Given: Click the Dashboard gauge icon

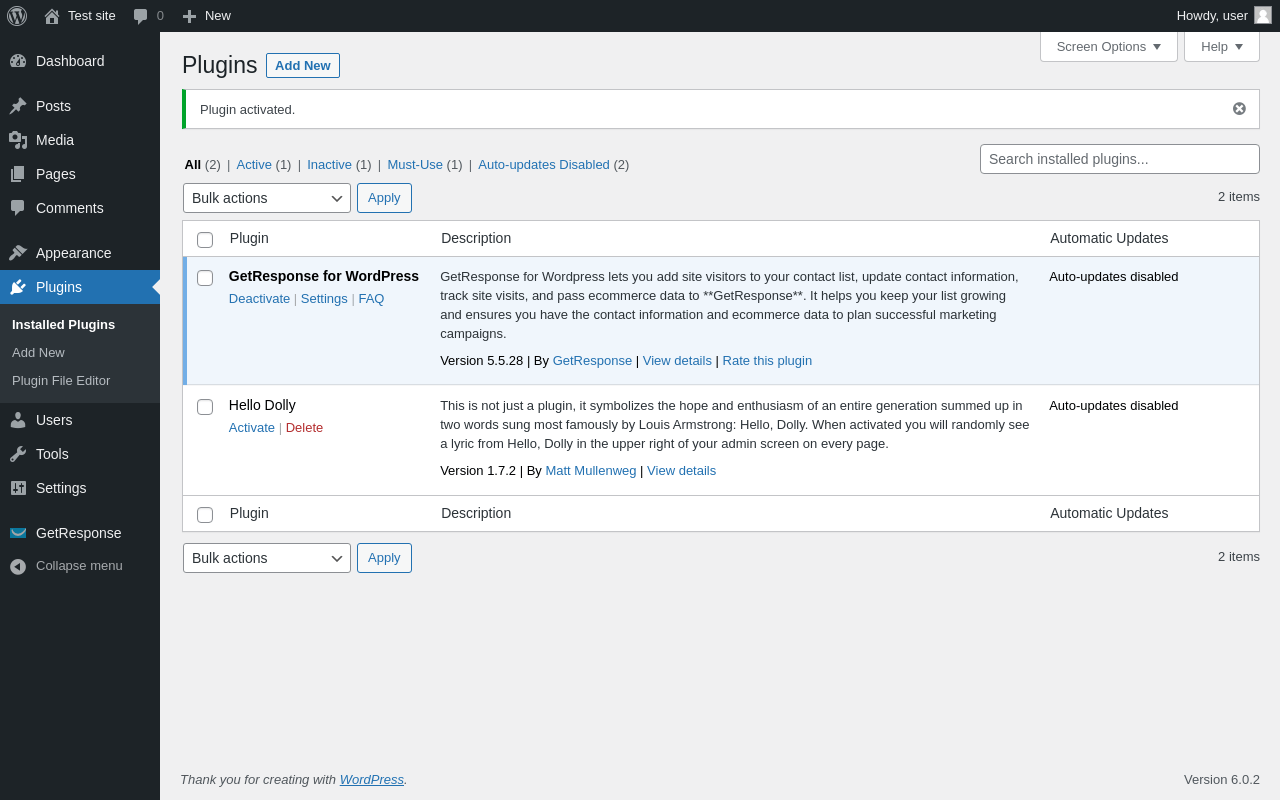Looking at the screenshot, I should click(x=18, y=61).
